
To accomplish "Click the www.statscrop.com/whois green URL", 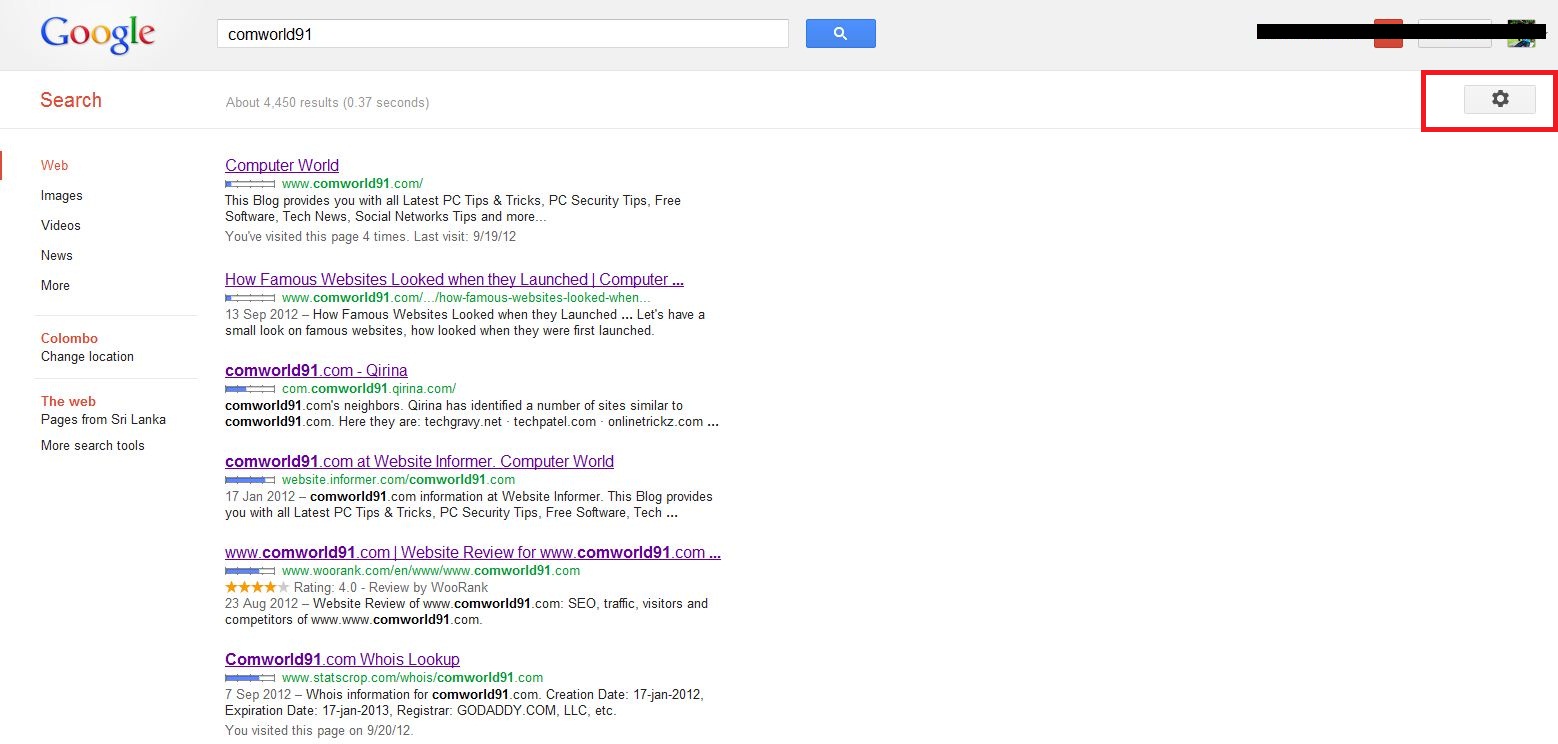I will (x=412, y=678).
